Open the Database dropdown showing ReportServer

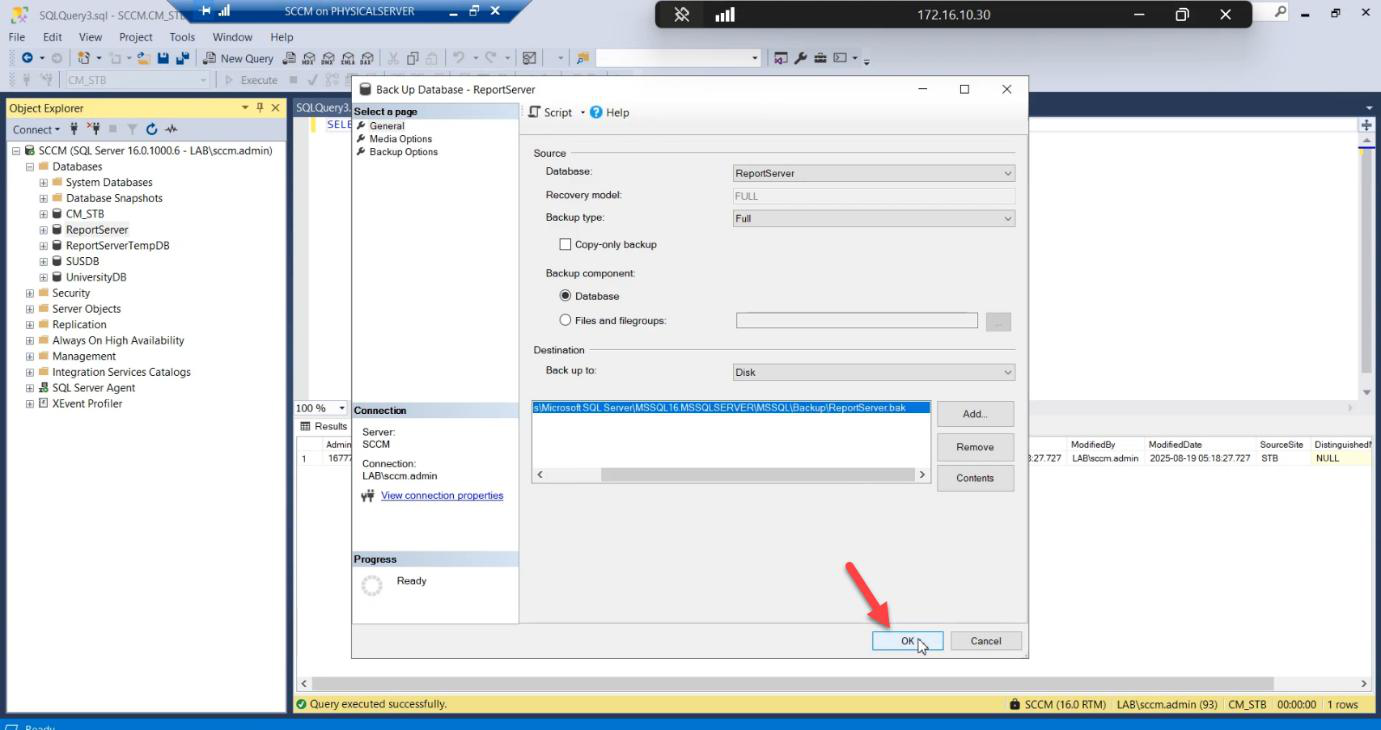click(x=873, y=173)
